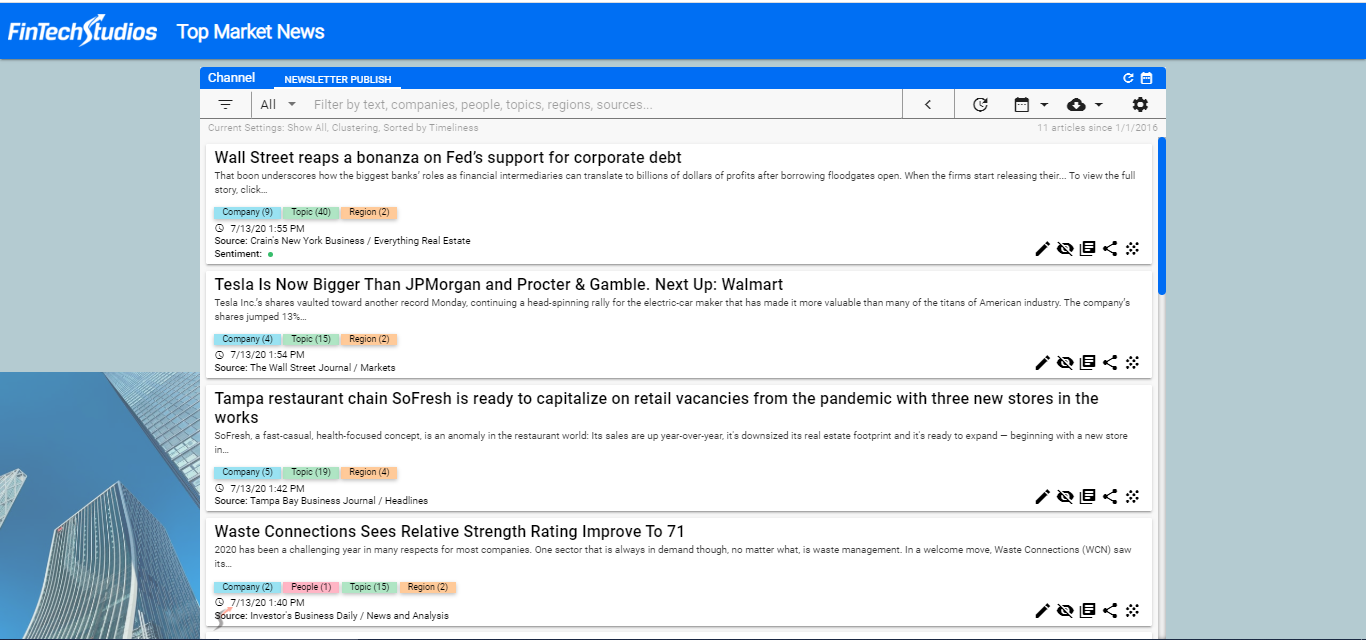Hide the Tampa SoFresh article
Screen dimensions: 1366x640
(x=1065, y=496)
